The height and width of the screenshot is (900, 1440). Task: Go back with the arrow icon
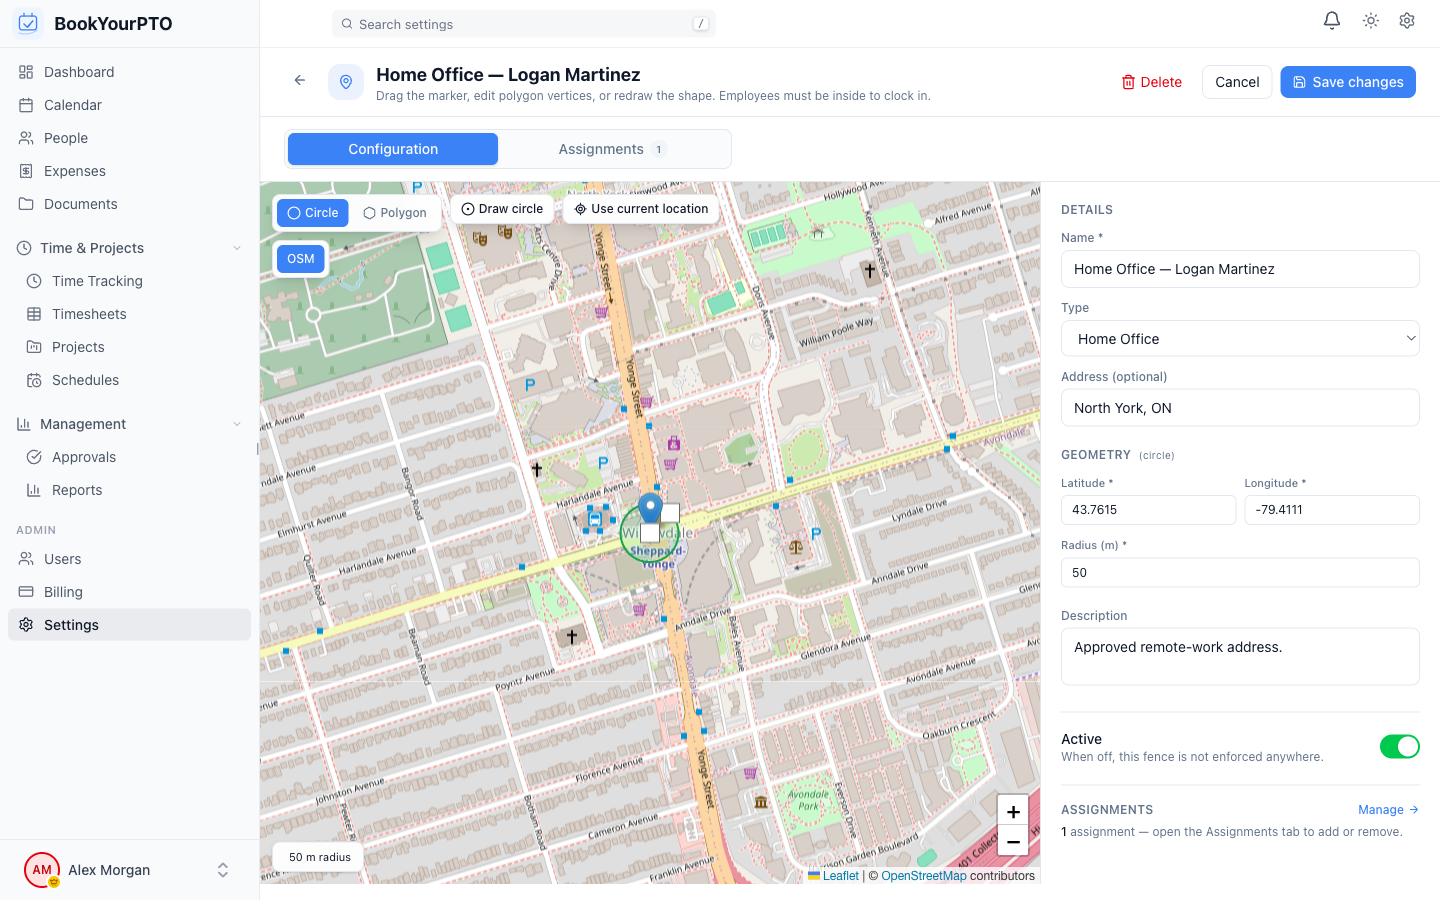300,80
